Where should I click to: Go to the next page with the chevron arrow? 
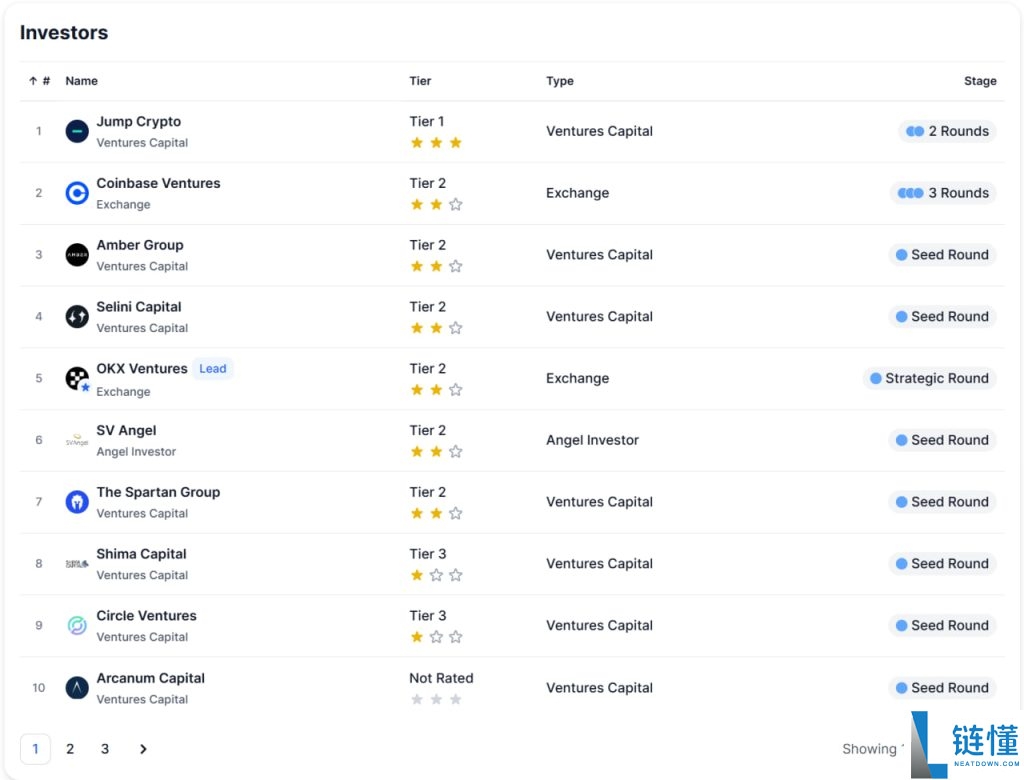click(143, 749)
